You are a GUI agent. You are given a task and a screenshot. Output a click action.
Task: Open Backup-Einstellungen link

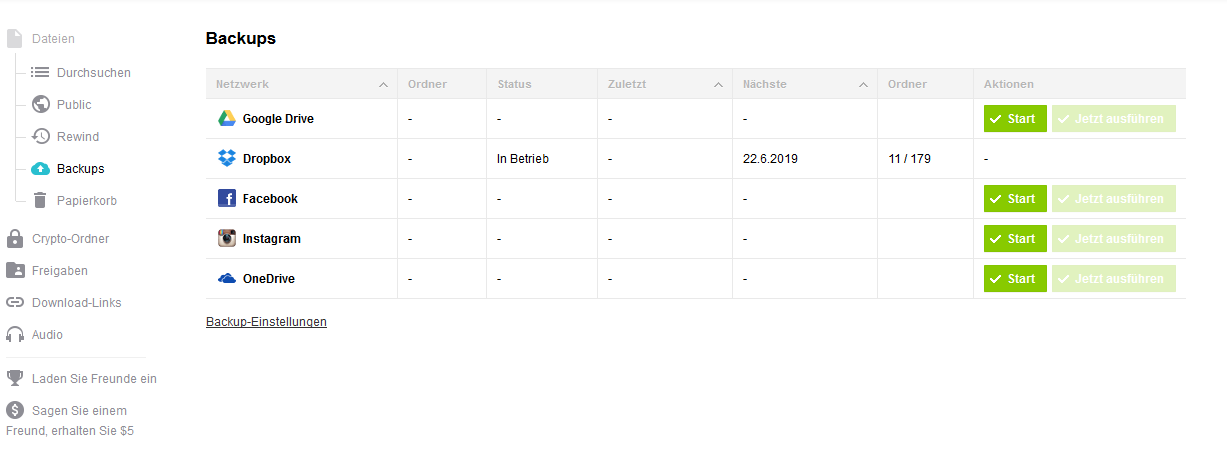click(x=266, y=322)
